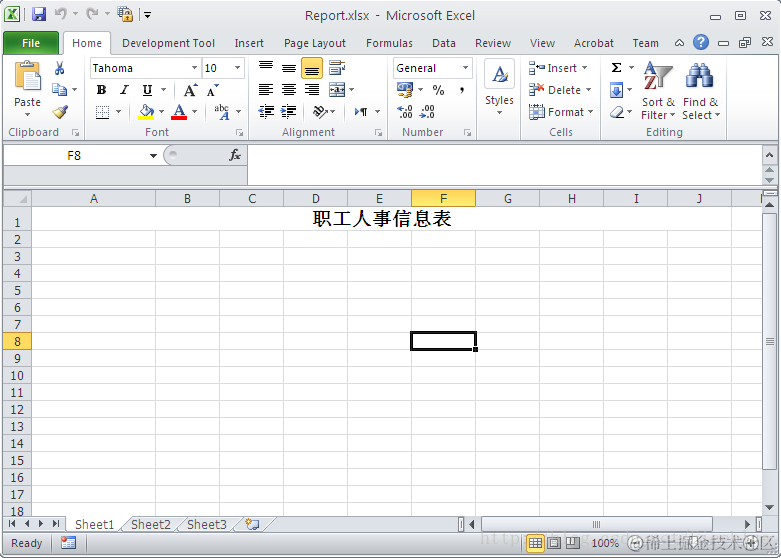Open the File tab

coord(31,43)
